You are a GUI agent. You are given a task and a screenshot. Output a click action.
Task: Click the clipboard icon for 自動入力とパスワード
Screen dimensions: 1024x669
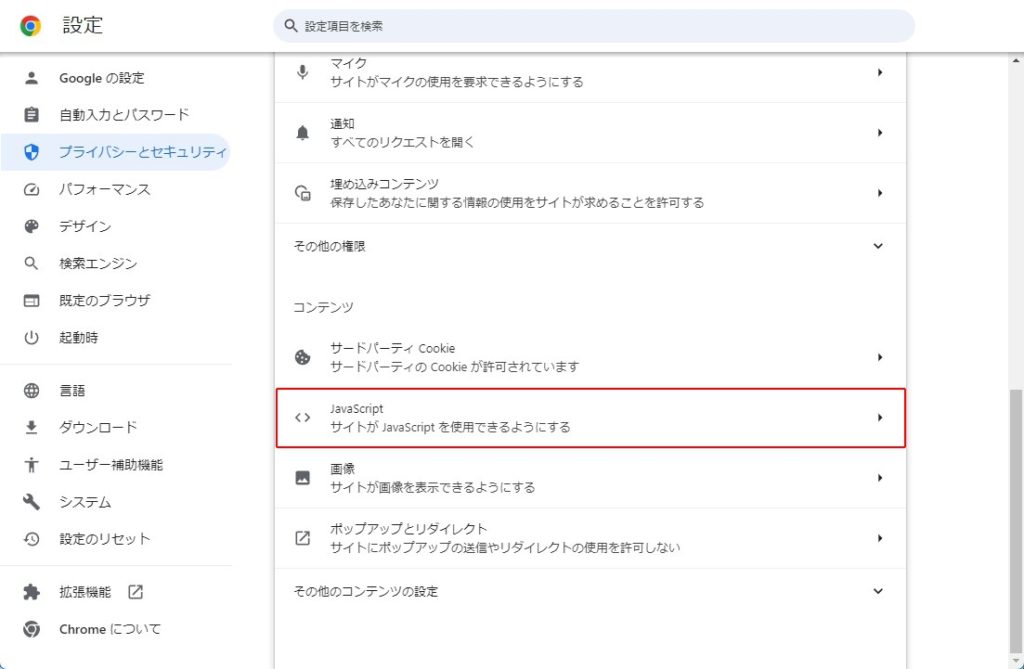[x=31, y=115]
